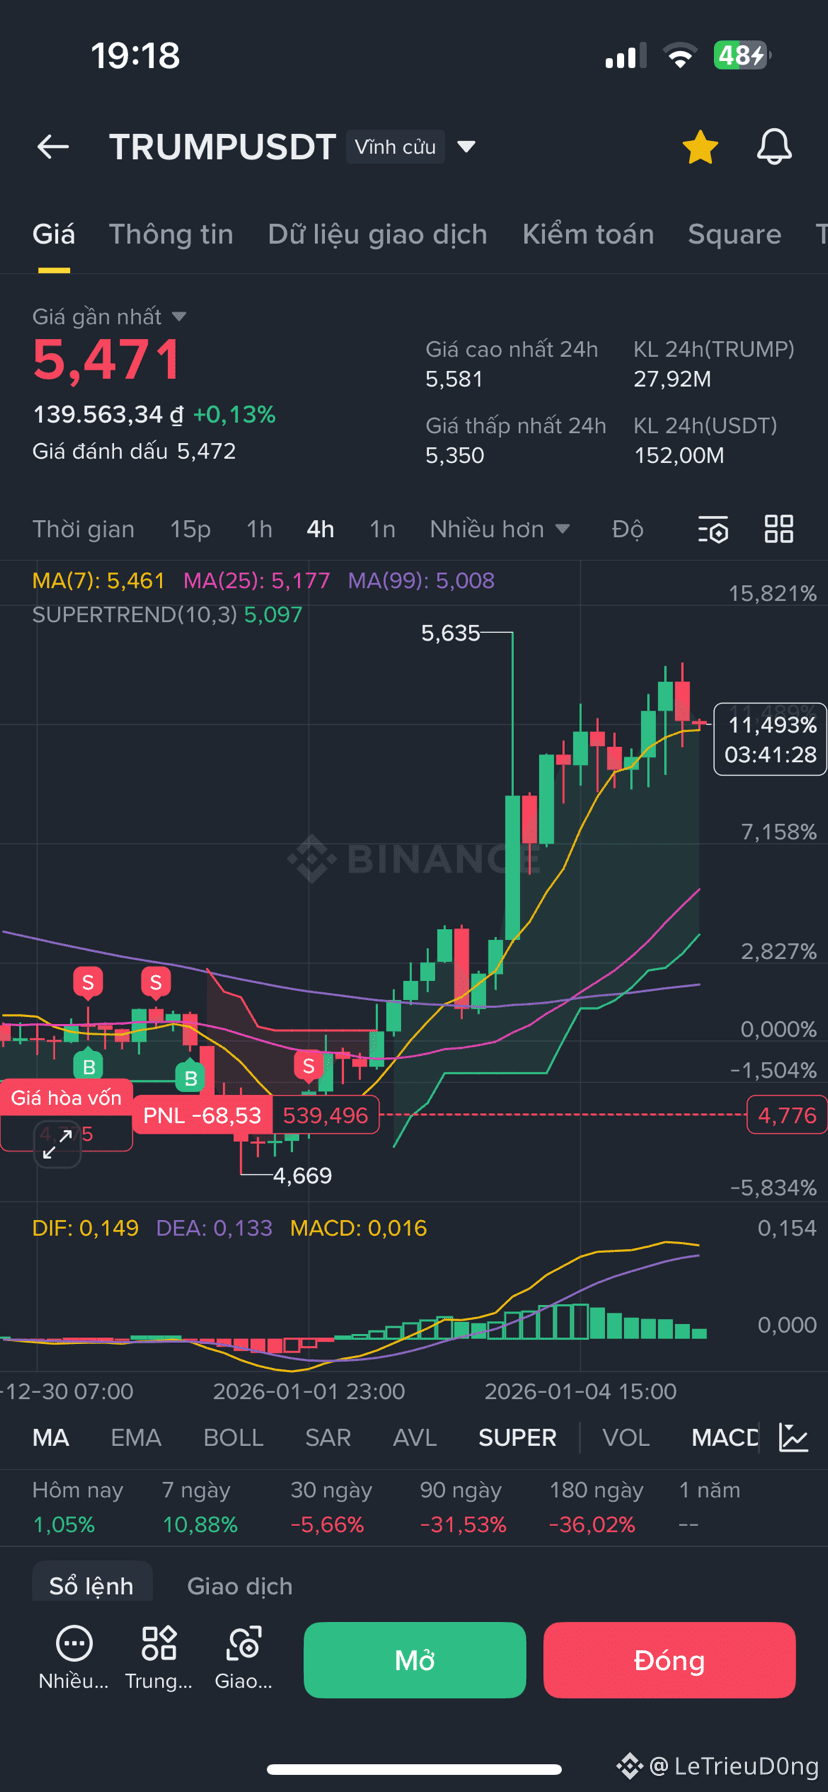Tap the back arrow icon
The width and height of the screenshot is (828, 1792).
tap(53, 147)
